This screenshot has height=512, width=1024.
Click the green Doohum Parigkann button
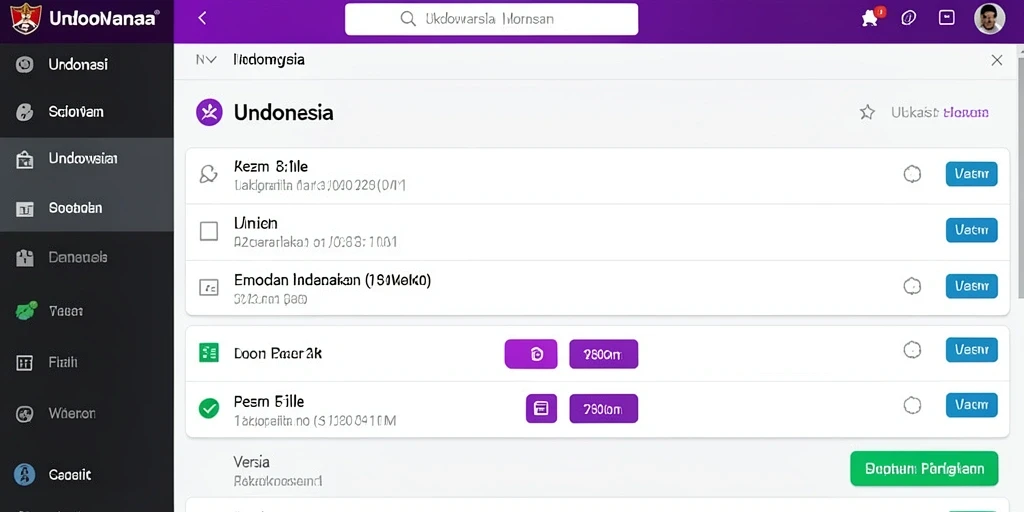[x=924, y=469]
